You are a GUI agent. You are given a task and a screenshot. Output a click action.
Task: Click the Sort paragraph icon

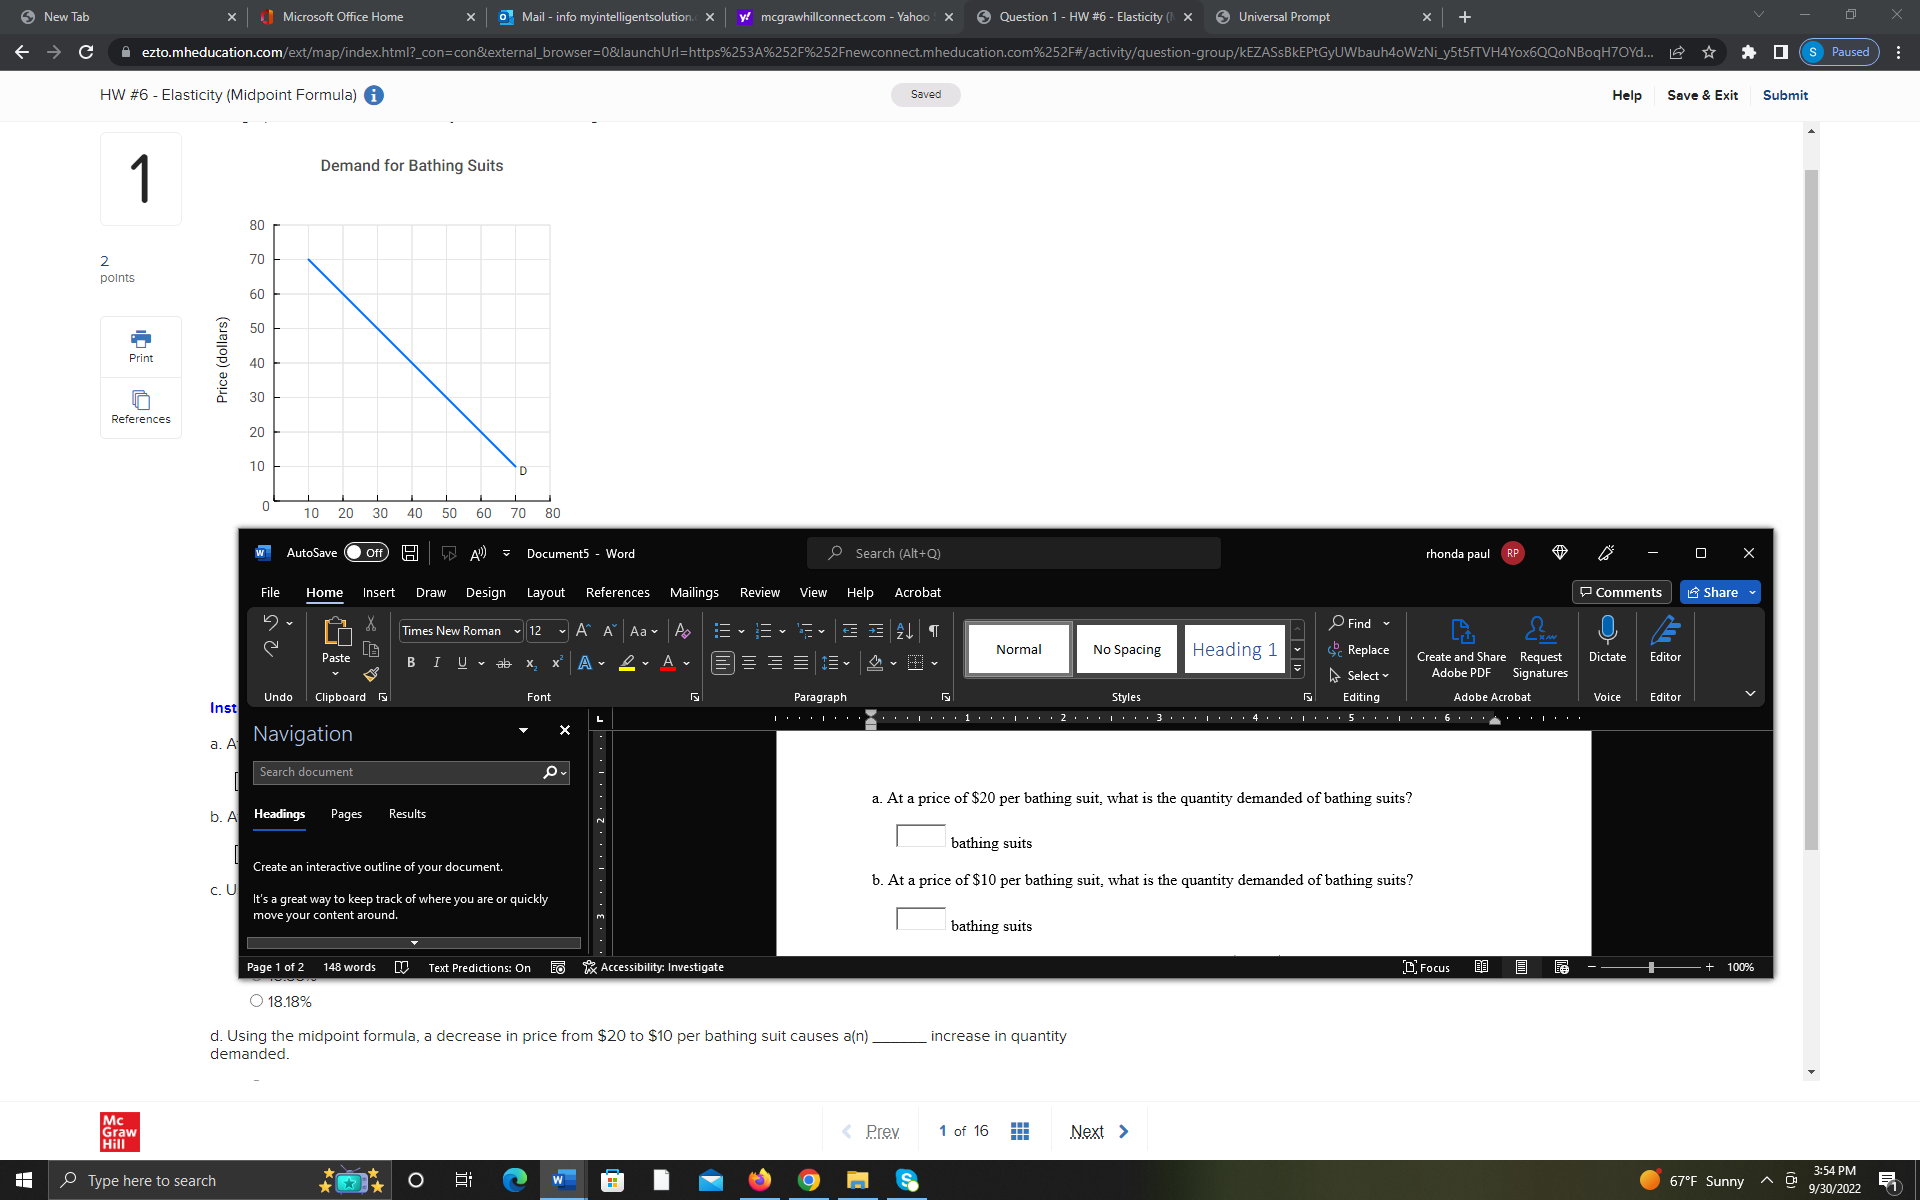[904, 631]
